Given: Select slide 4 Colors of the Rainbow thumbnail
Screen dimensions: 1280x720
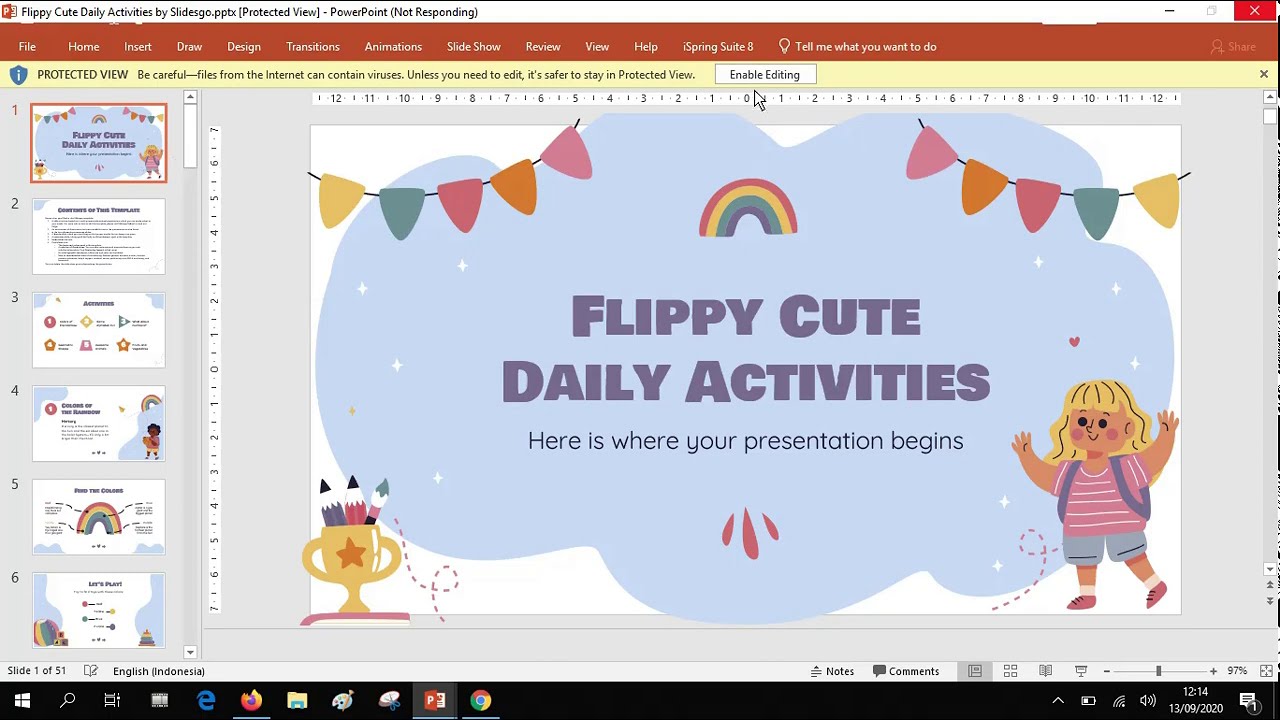Looking at the screenshot, I should coord(99,424).
